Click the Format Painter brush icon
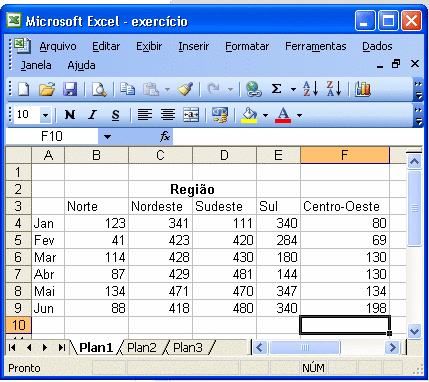Viewport: 429px width, 382px height. coord(185,89)
